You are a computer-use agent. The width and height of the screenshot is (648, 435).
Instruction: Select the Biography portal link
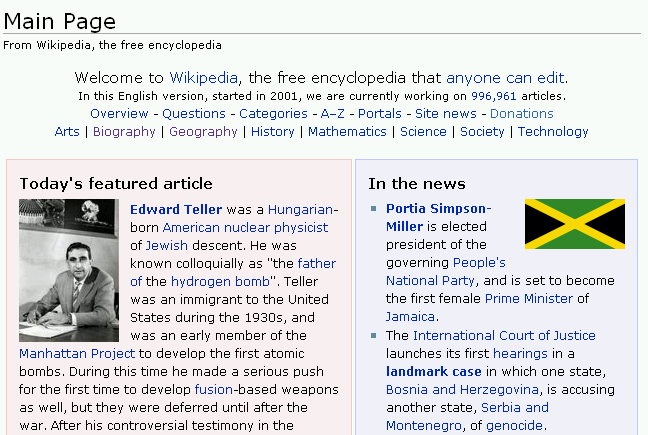[124, 132]
